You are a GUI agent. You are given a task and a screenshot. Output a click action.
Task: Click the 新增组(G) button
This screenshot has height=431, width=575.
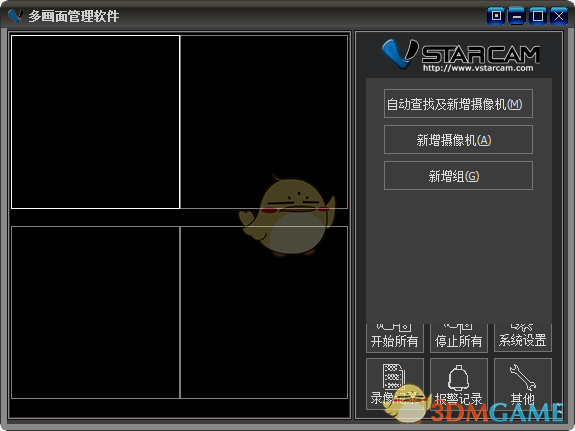(458, 175)
